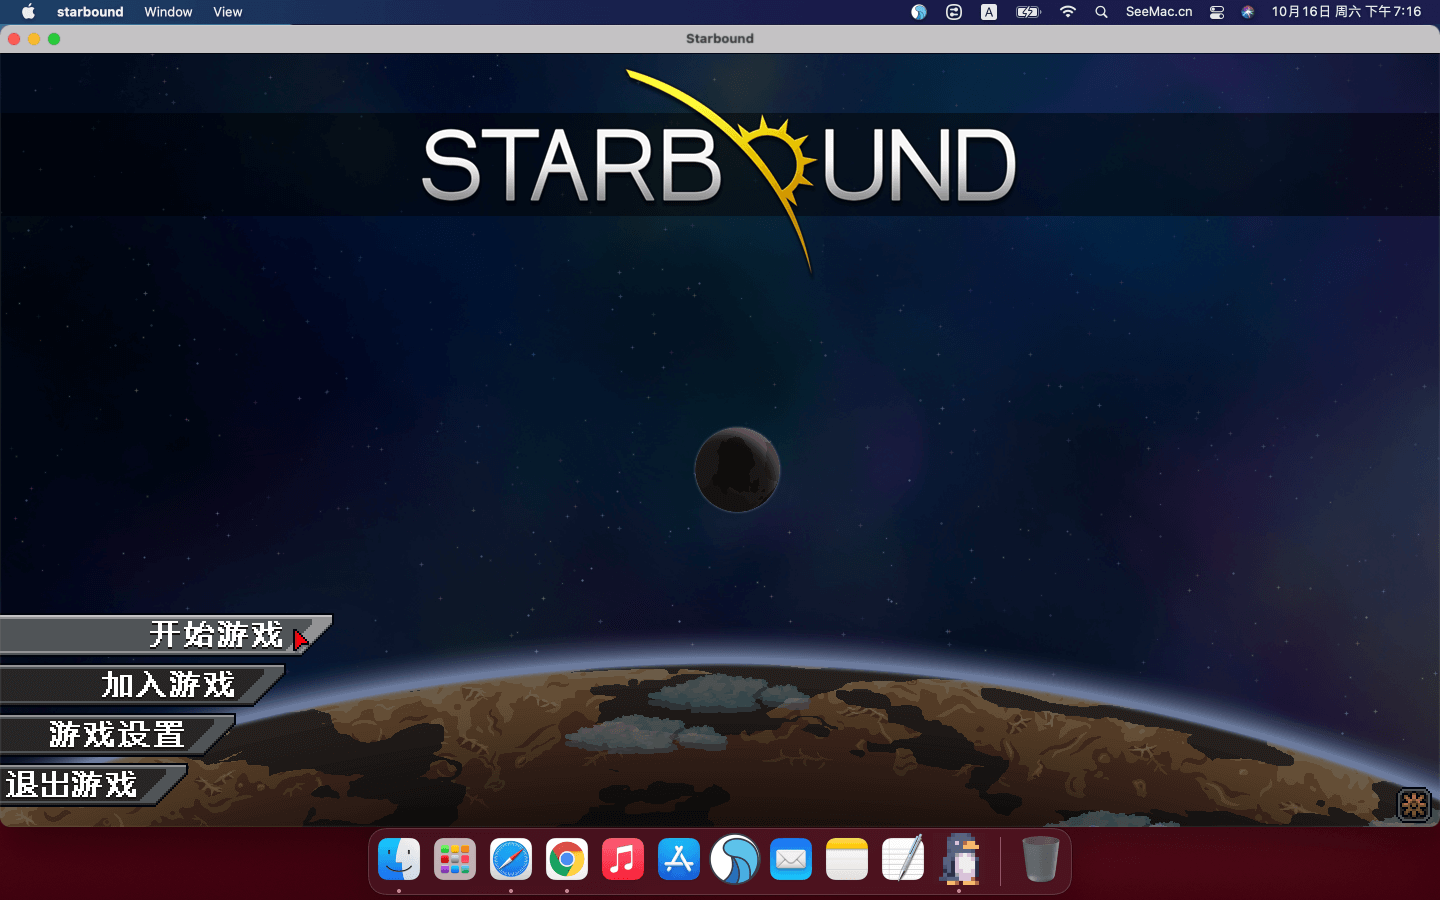Open TextEdit from the Dock
The height and width of the screenshot is (900, 1440).
(x=903, y=859)
